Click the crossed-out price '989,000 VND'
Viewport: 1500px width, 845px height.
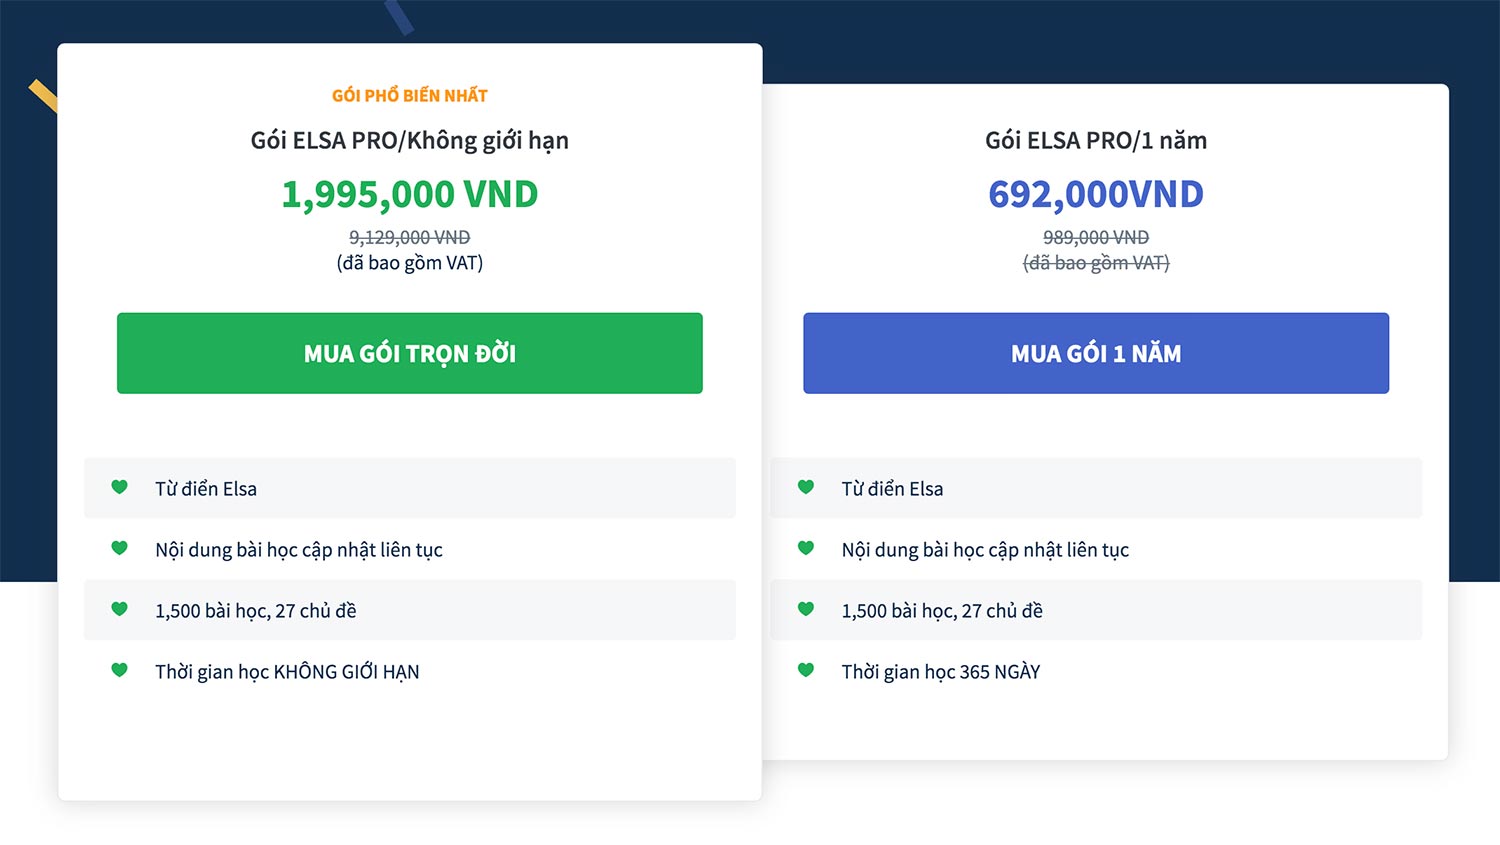click(1096, 238)
